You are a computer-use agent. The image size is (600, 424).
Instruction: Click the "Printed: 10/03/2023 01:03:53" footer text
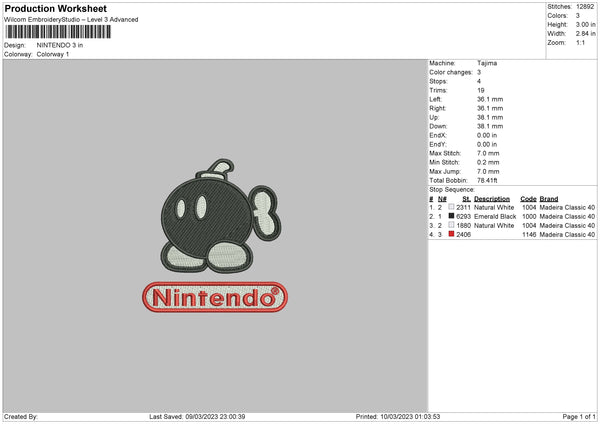pyautogui.click(x=398, y=416)
